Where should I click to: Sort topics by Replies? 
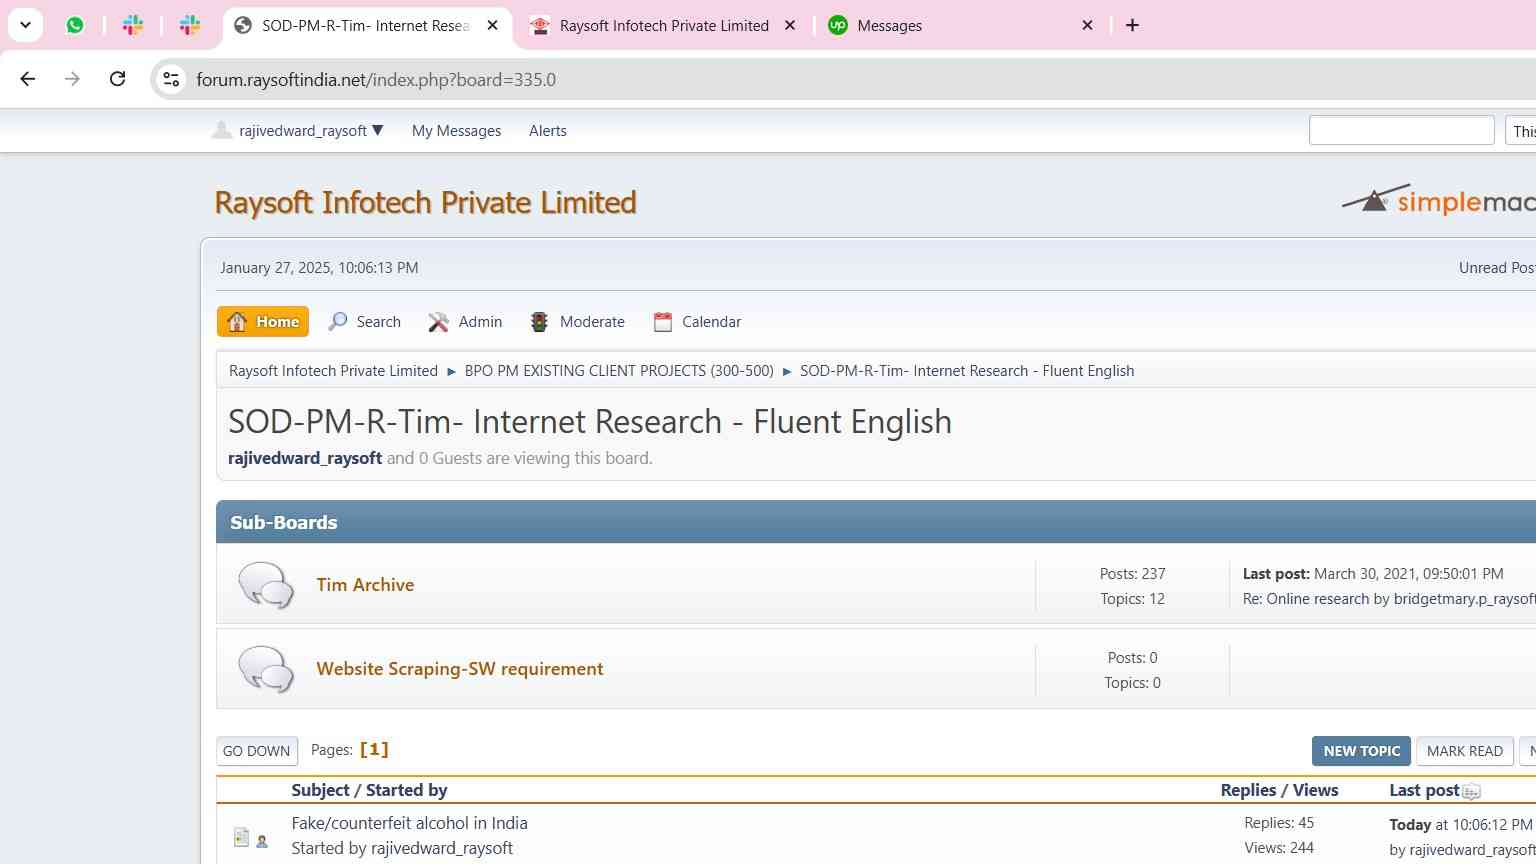pyautogui.click(x=1248, y=790)
